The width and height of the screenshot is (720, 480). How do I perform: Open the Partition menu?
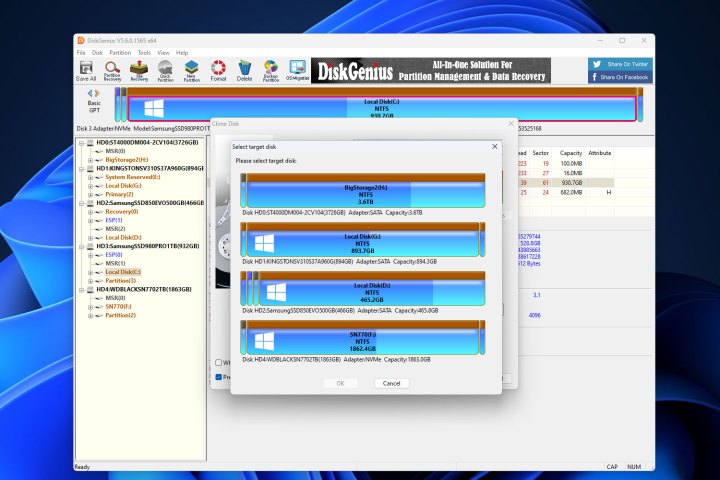(119, 52)
